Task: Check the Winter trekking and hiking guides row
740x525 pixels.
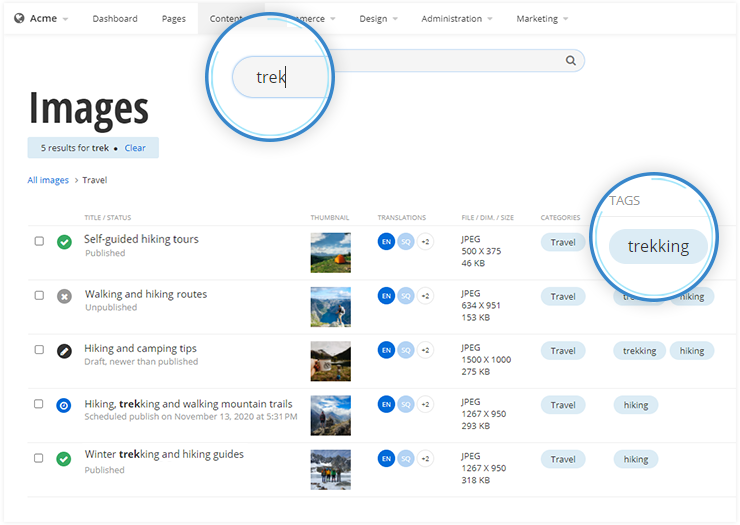Action: click(x=39, y=458)
